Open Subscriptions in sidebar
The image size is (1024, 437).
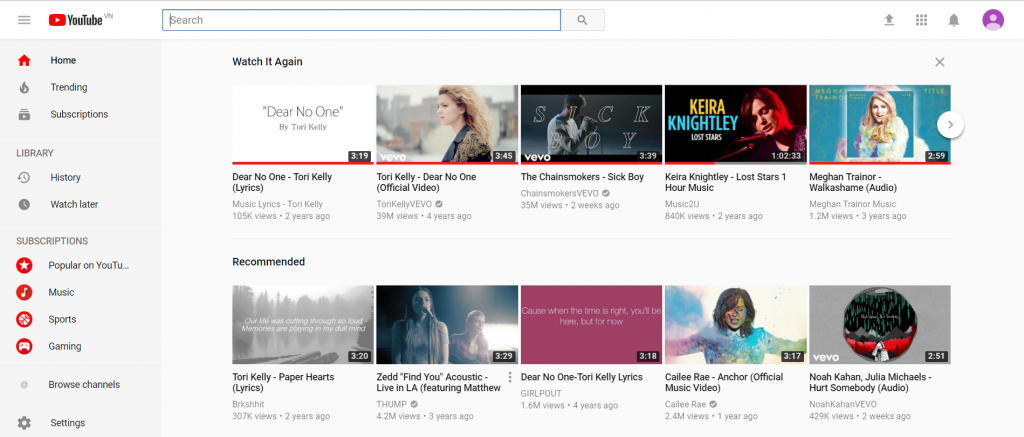(80, 114)
